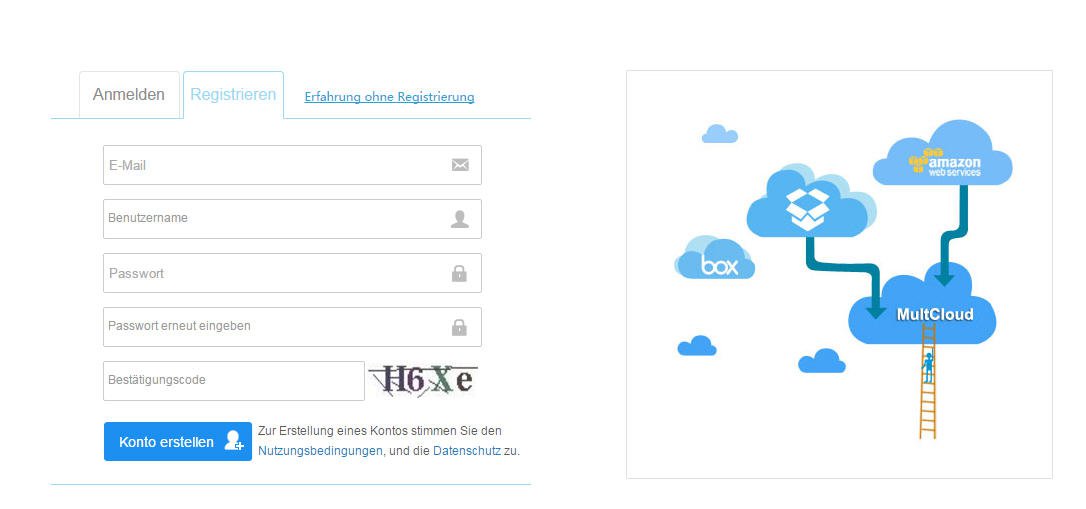Click the Konto erstellen button
Image resolution: width=1086 pixels, height=509 pixels.
178,441
